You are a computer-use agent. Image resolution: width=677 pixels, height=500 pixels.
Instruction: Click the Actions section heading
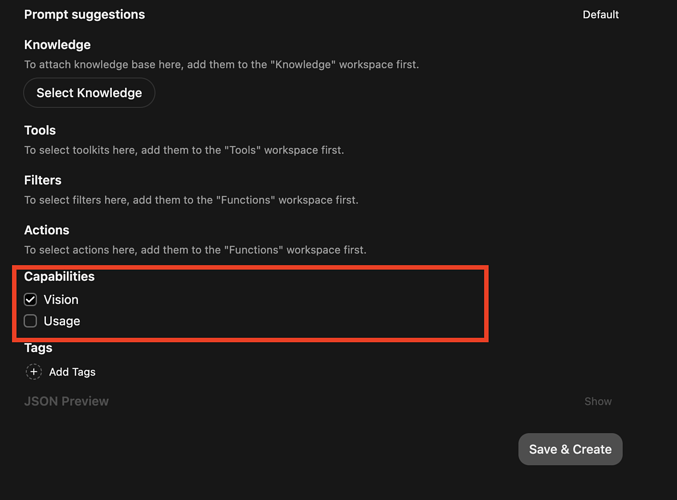click(x=47, y=230)
